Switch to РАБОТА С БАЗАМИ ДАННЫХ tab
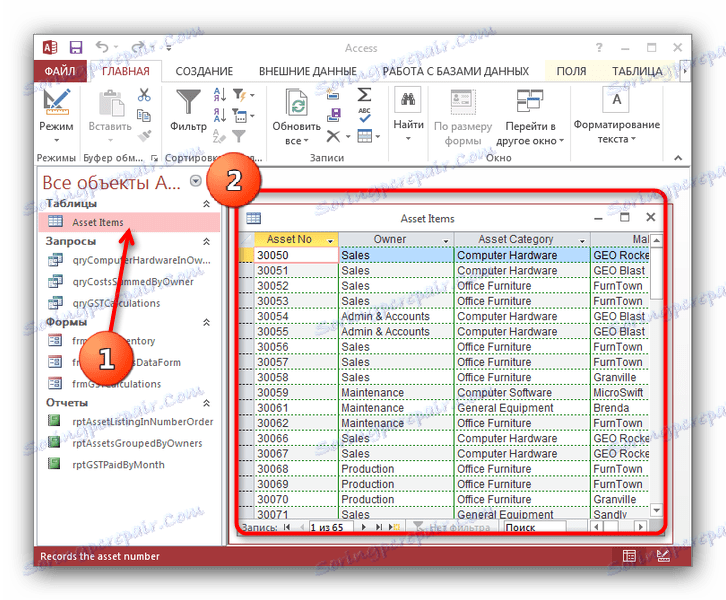 click(456, 71)
